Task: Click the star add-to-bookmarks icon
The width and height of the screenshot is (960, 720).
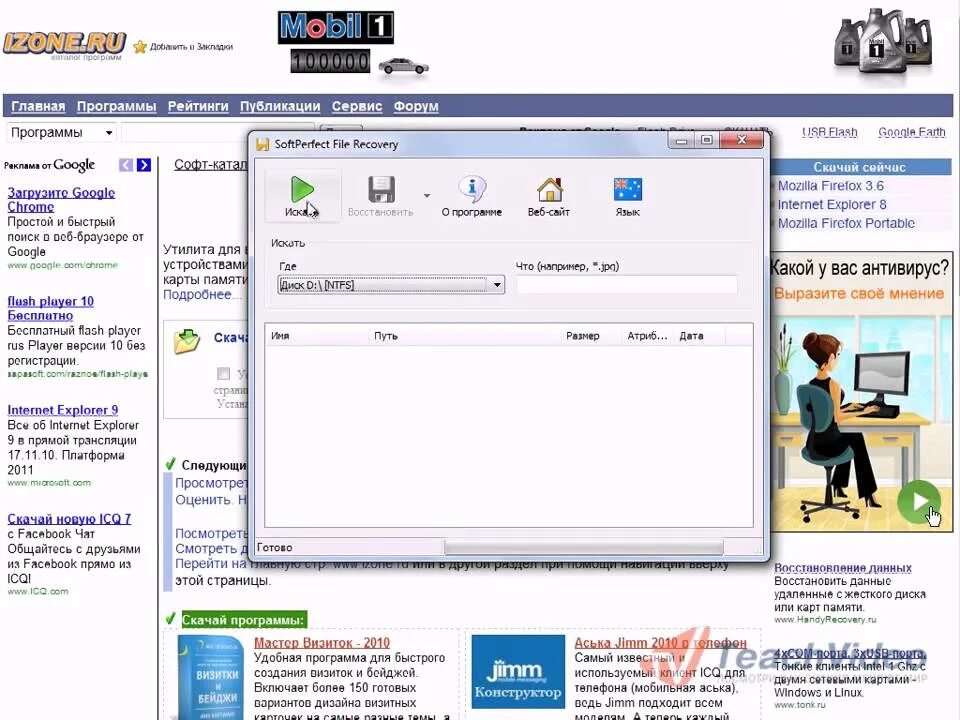Action: pyautogui.click(x=140, y=47)
